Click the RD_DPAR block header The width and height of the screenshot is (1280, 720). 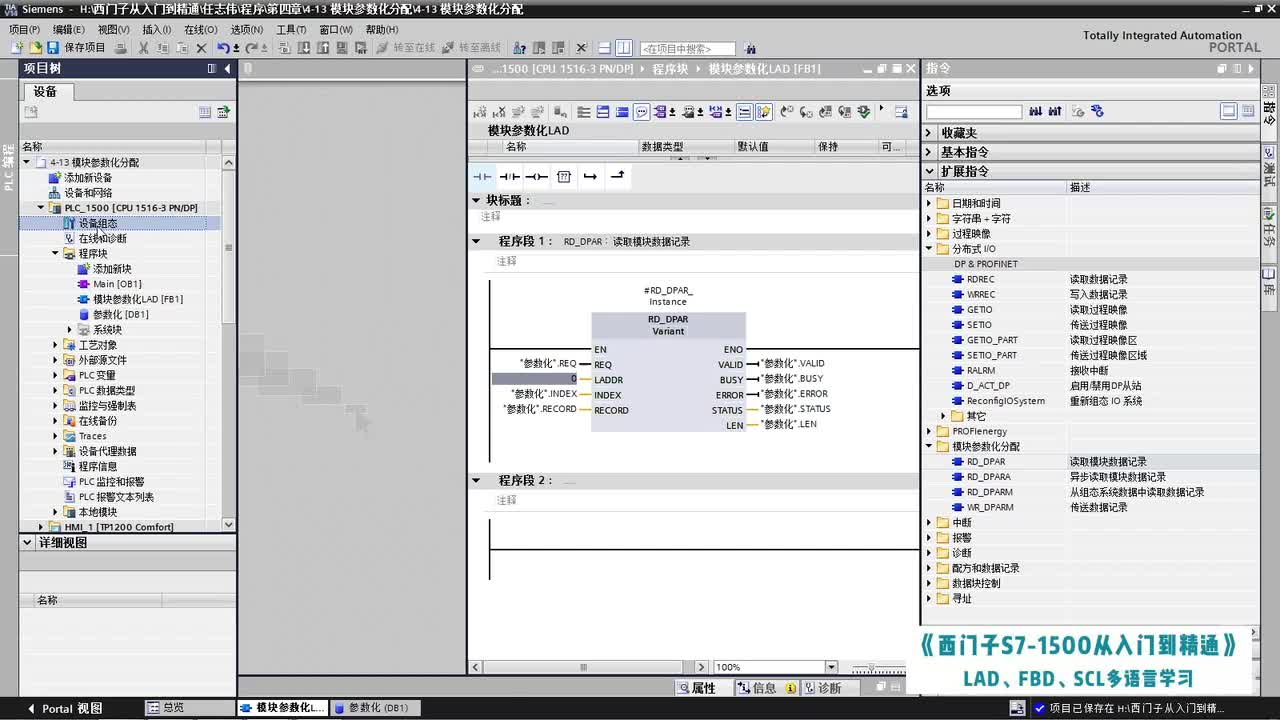(x=668, y=325)
